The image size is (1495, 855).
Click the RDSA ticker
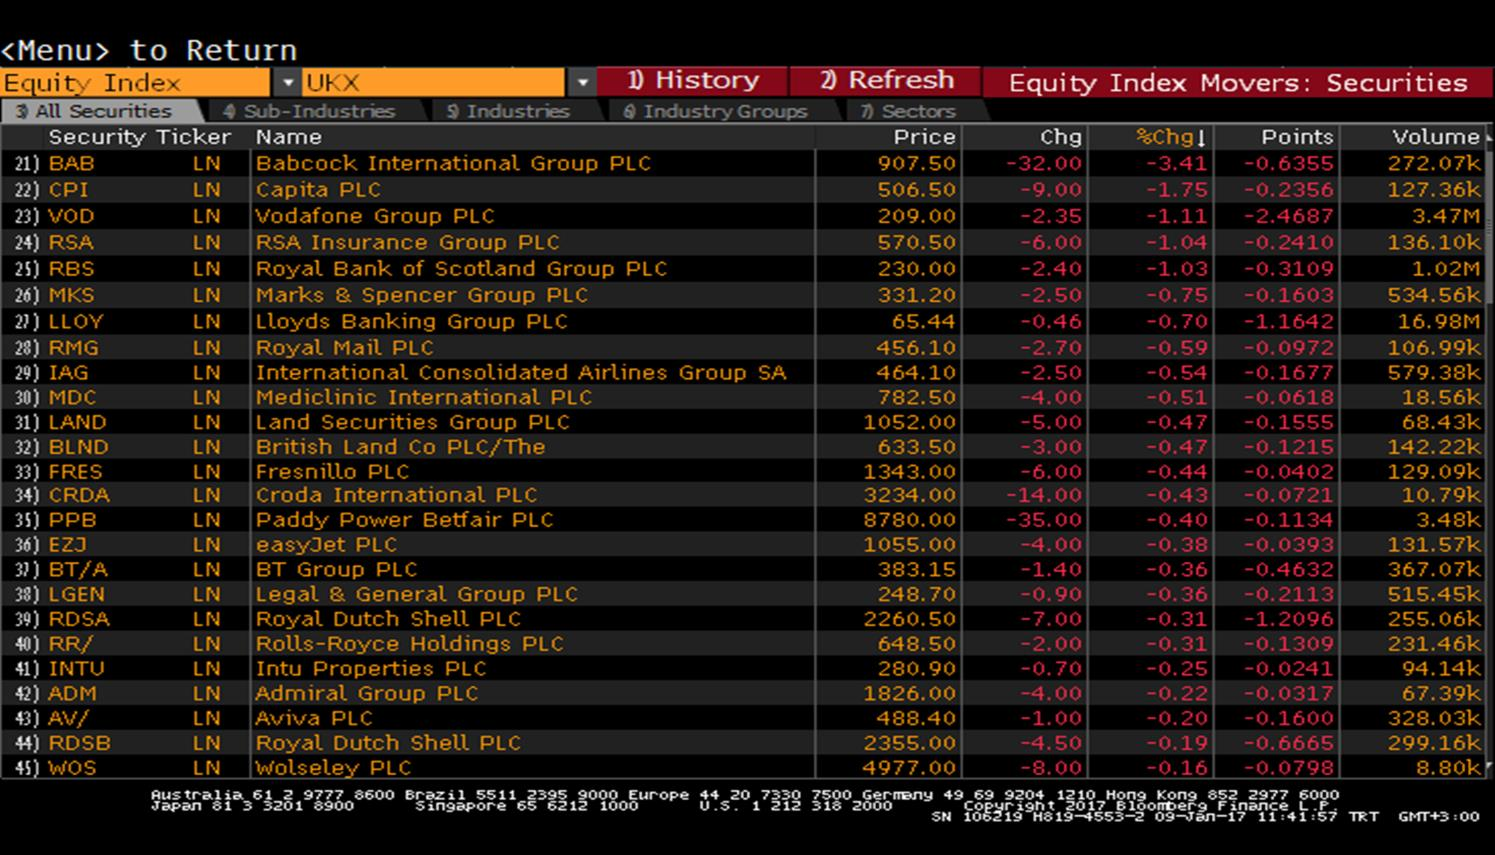coord(79,619)
